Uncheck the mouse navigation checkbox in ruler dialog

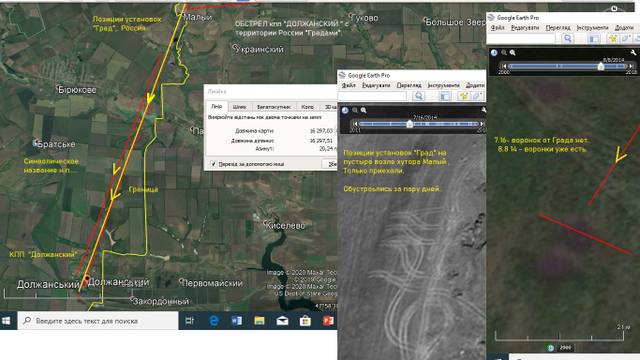tap(213, 164)
